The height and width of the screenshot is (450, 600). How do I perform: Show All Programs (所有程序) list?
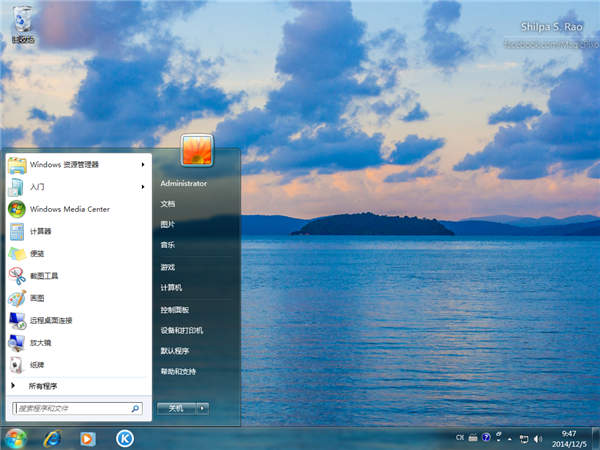point(43,385)
